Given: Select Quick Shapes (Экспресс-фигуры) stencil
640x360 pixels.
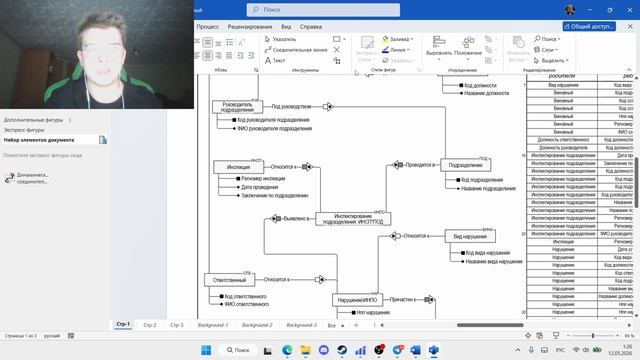Looking at the screenshot, I should pyautogui.click(x=24, y=130).
